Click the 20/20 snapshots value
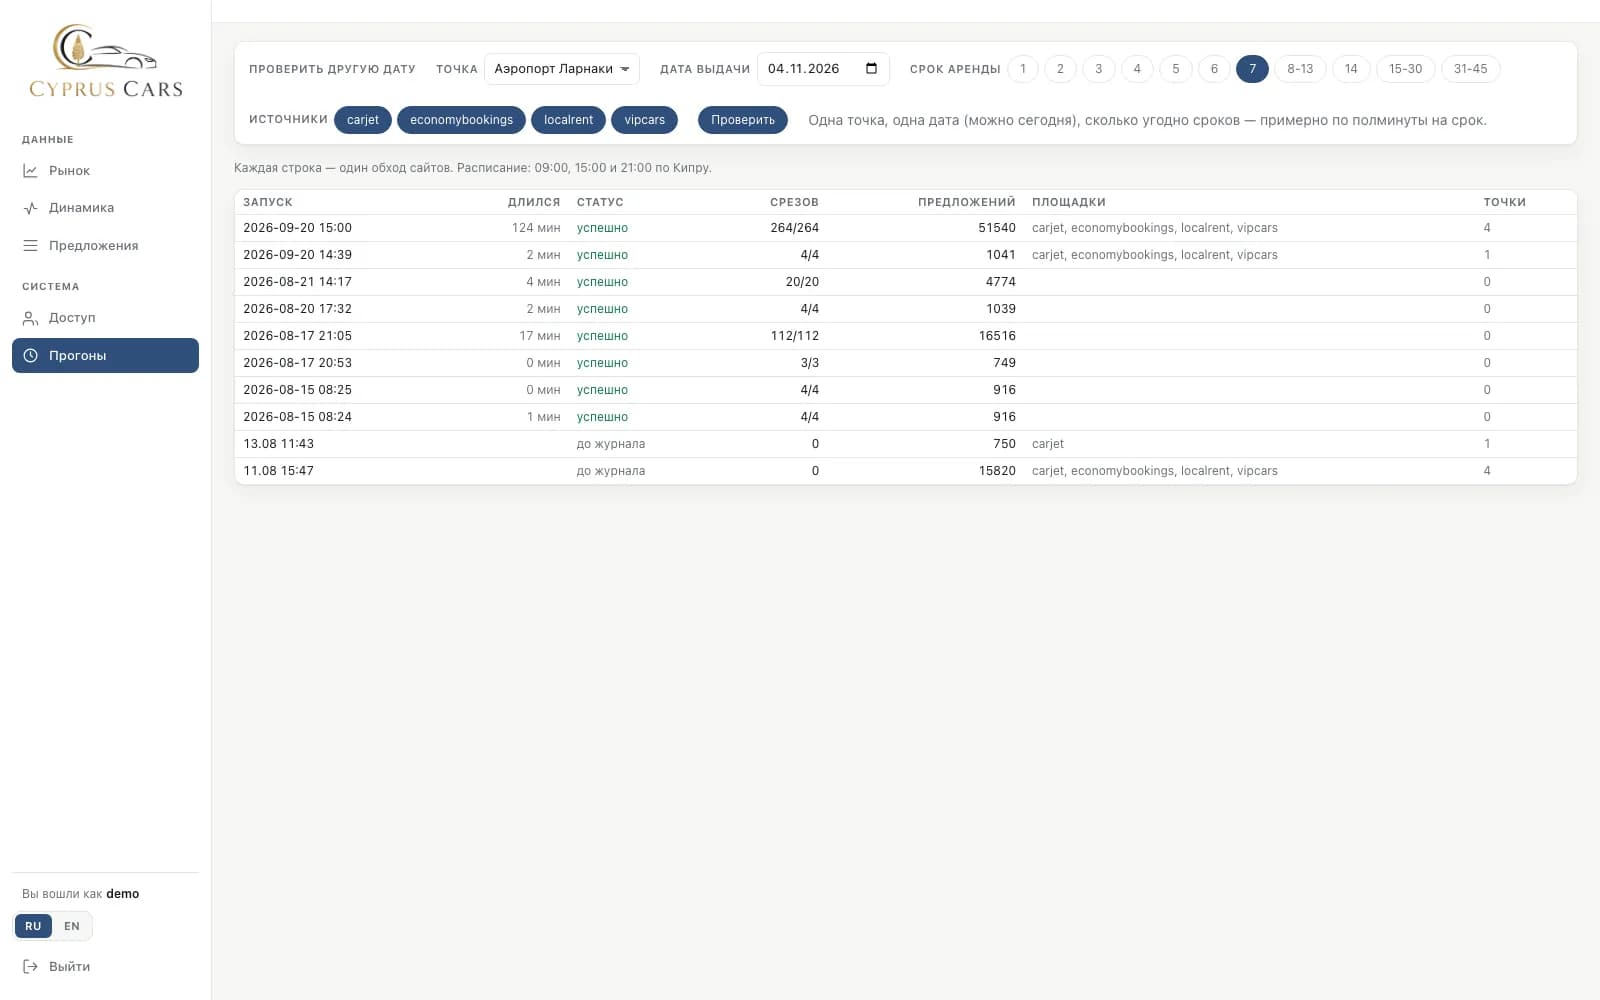Image resolution: width=1600 pixels, height=1000 pixels. click(x=802, y=282)
